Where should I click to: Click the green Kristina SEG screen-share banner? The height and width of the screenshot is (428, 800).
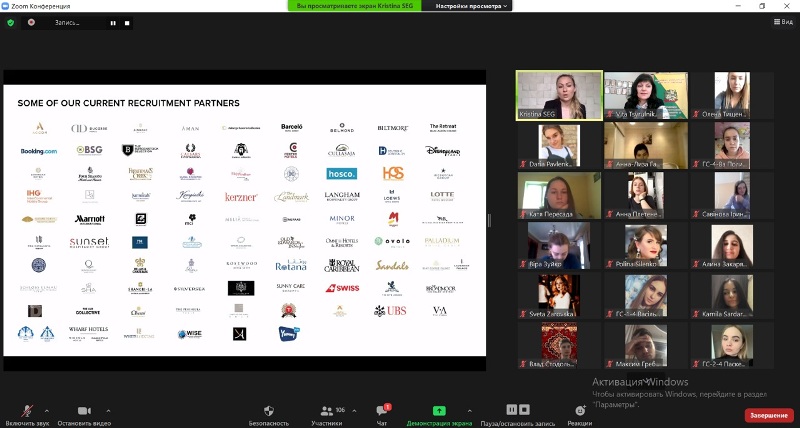coord(355,6)
